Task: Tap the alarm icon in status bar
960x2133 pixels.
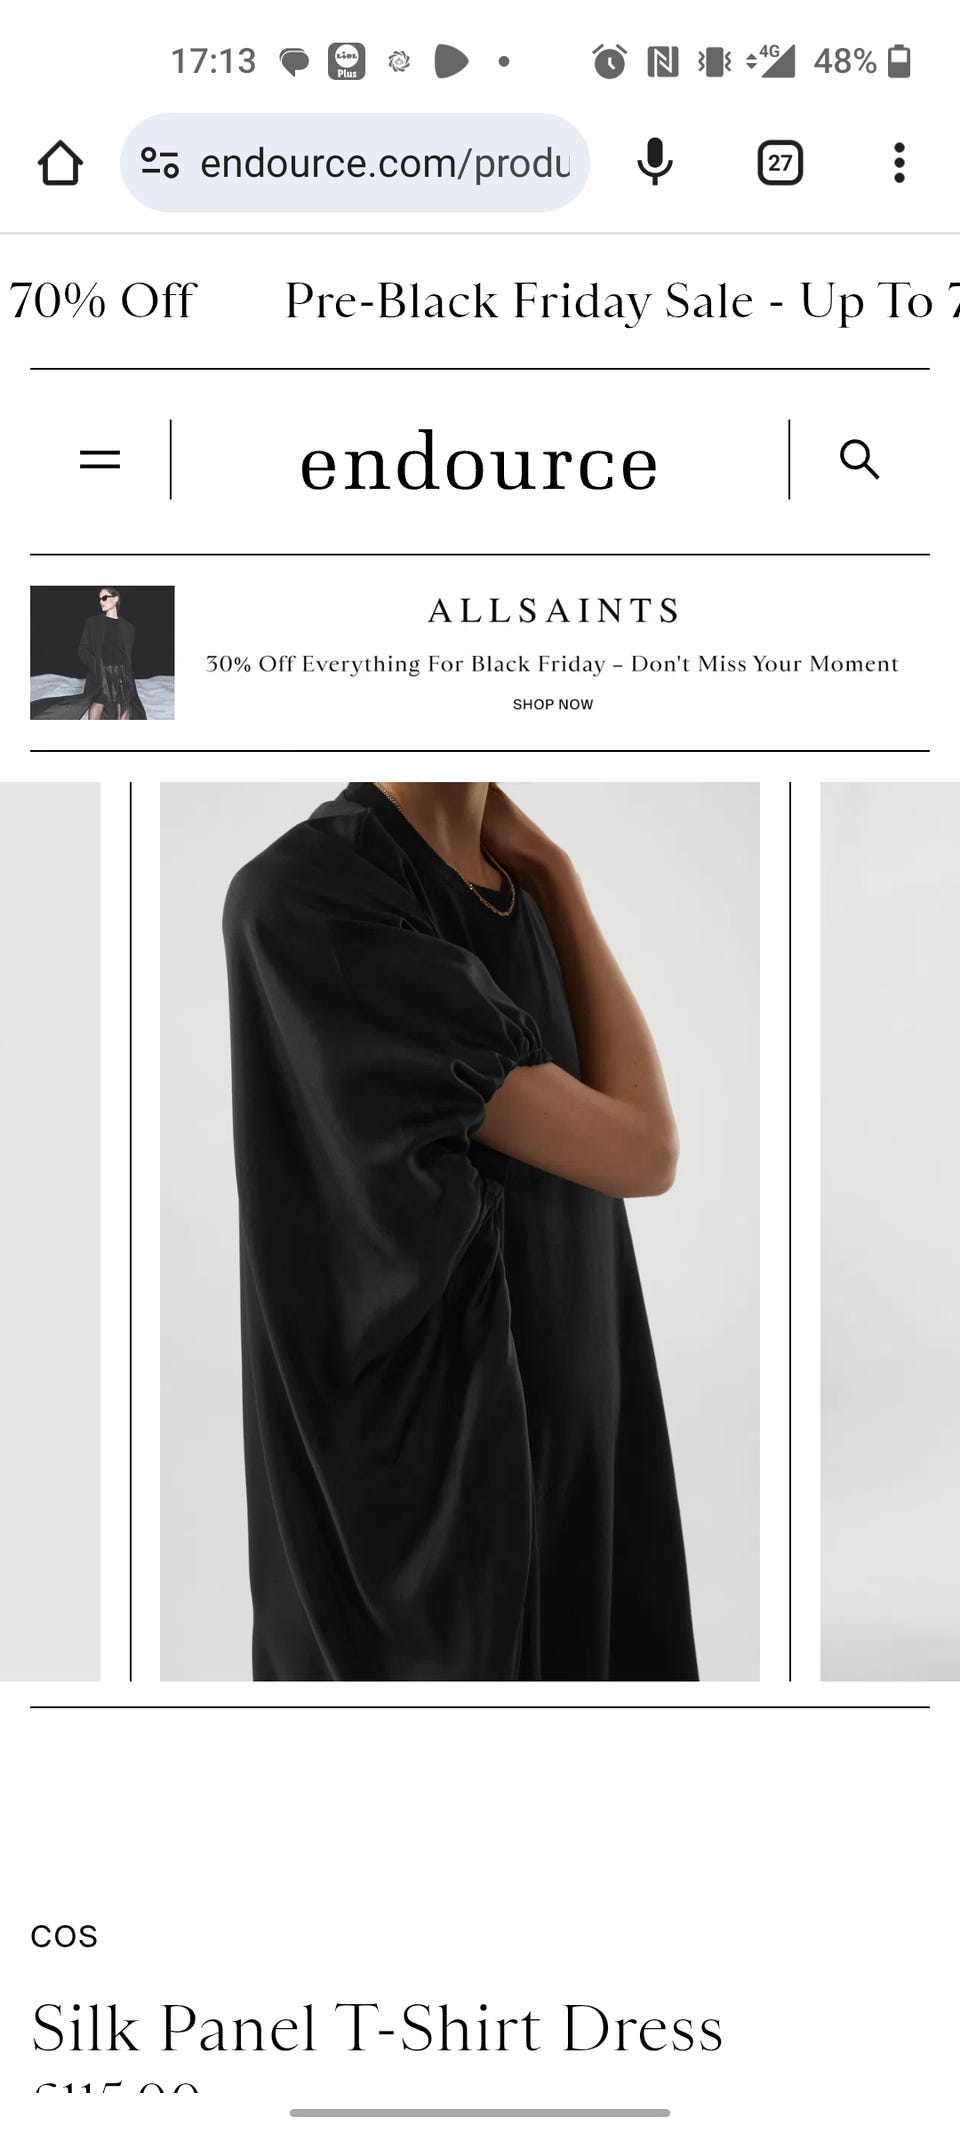Action: (609, 61)
